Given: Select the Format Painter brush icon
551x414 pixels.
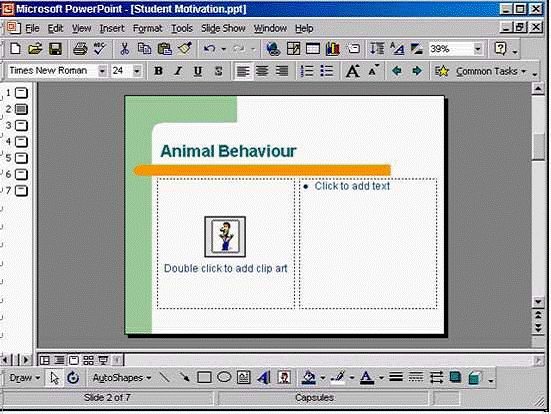Looking at the screenshot, I should (185, 48).
